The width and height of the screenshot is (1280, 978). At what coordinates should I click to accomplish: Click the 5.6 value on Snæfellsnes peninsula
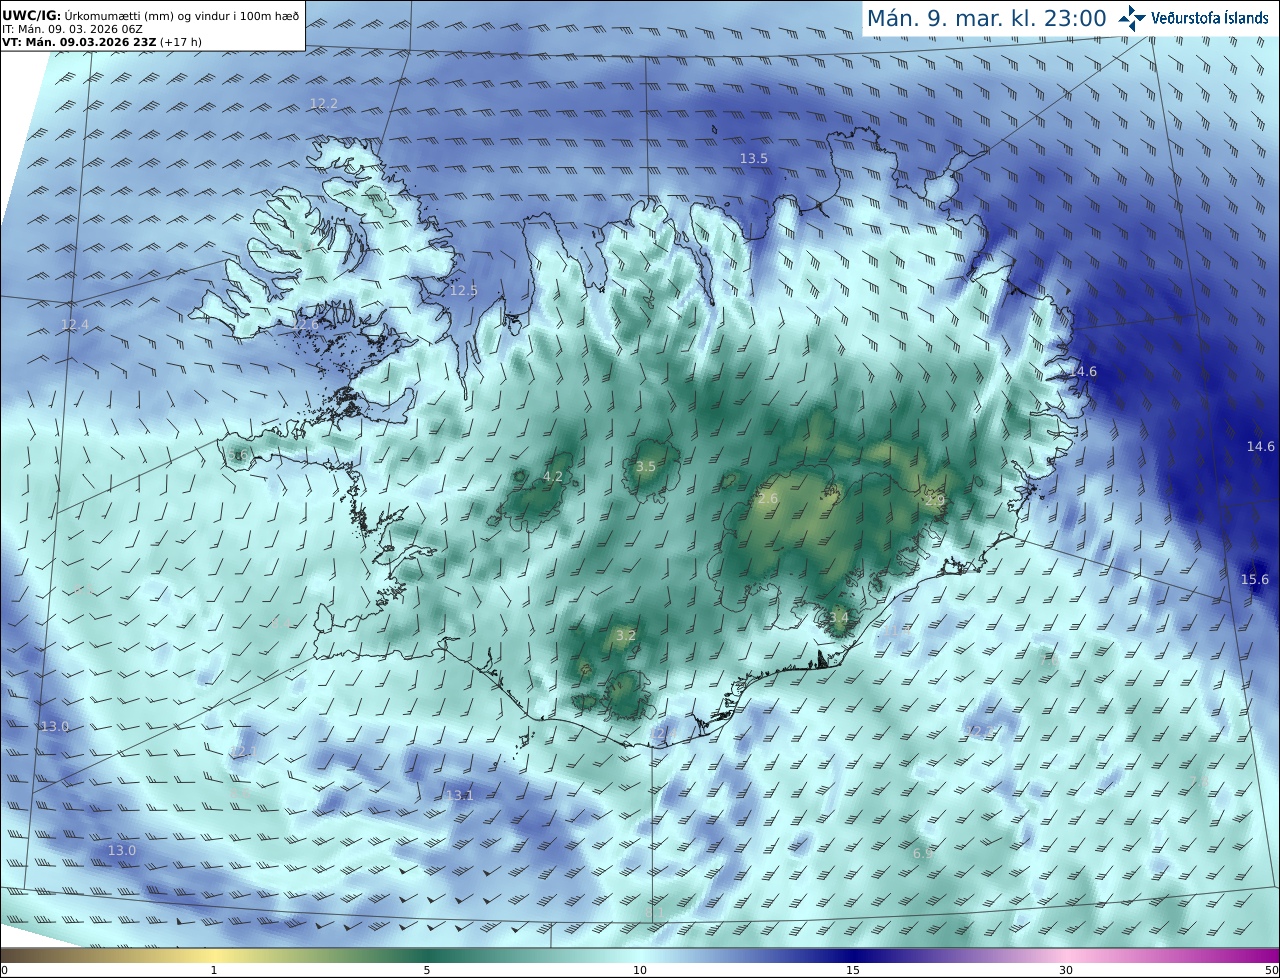point(237,455)
